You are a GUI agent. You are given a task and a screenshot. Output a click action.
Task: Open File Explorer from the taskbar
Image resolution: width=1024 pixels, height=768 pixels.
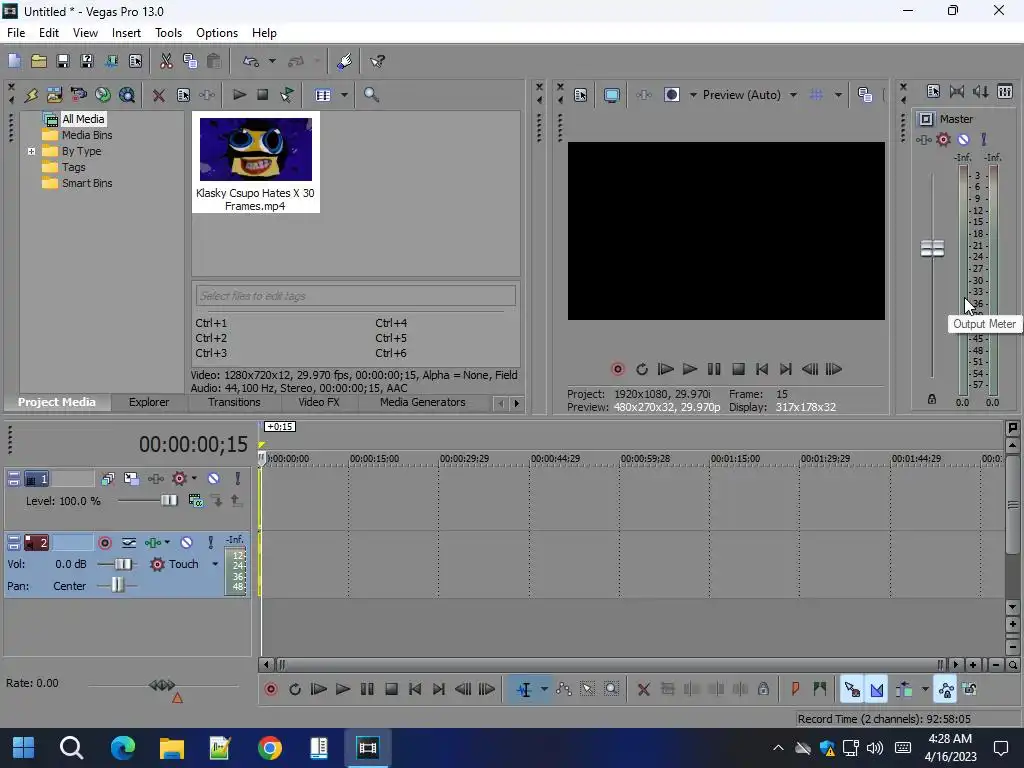click(171, 748)
